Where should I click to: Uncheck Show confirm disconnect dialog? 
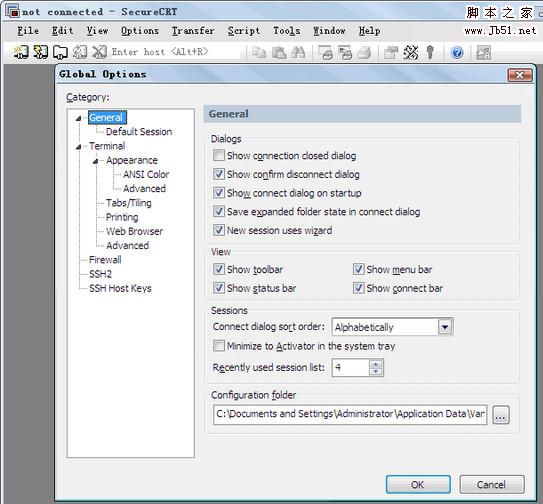coord(219,174)
